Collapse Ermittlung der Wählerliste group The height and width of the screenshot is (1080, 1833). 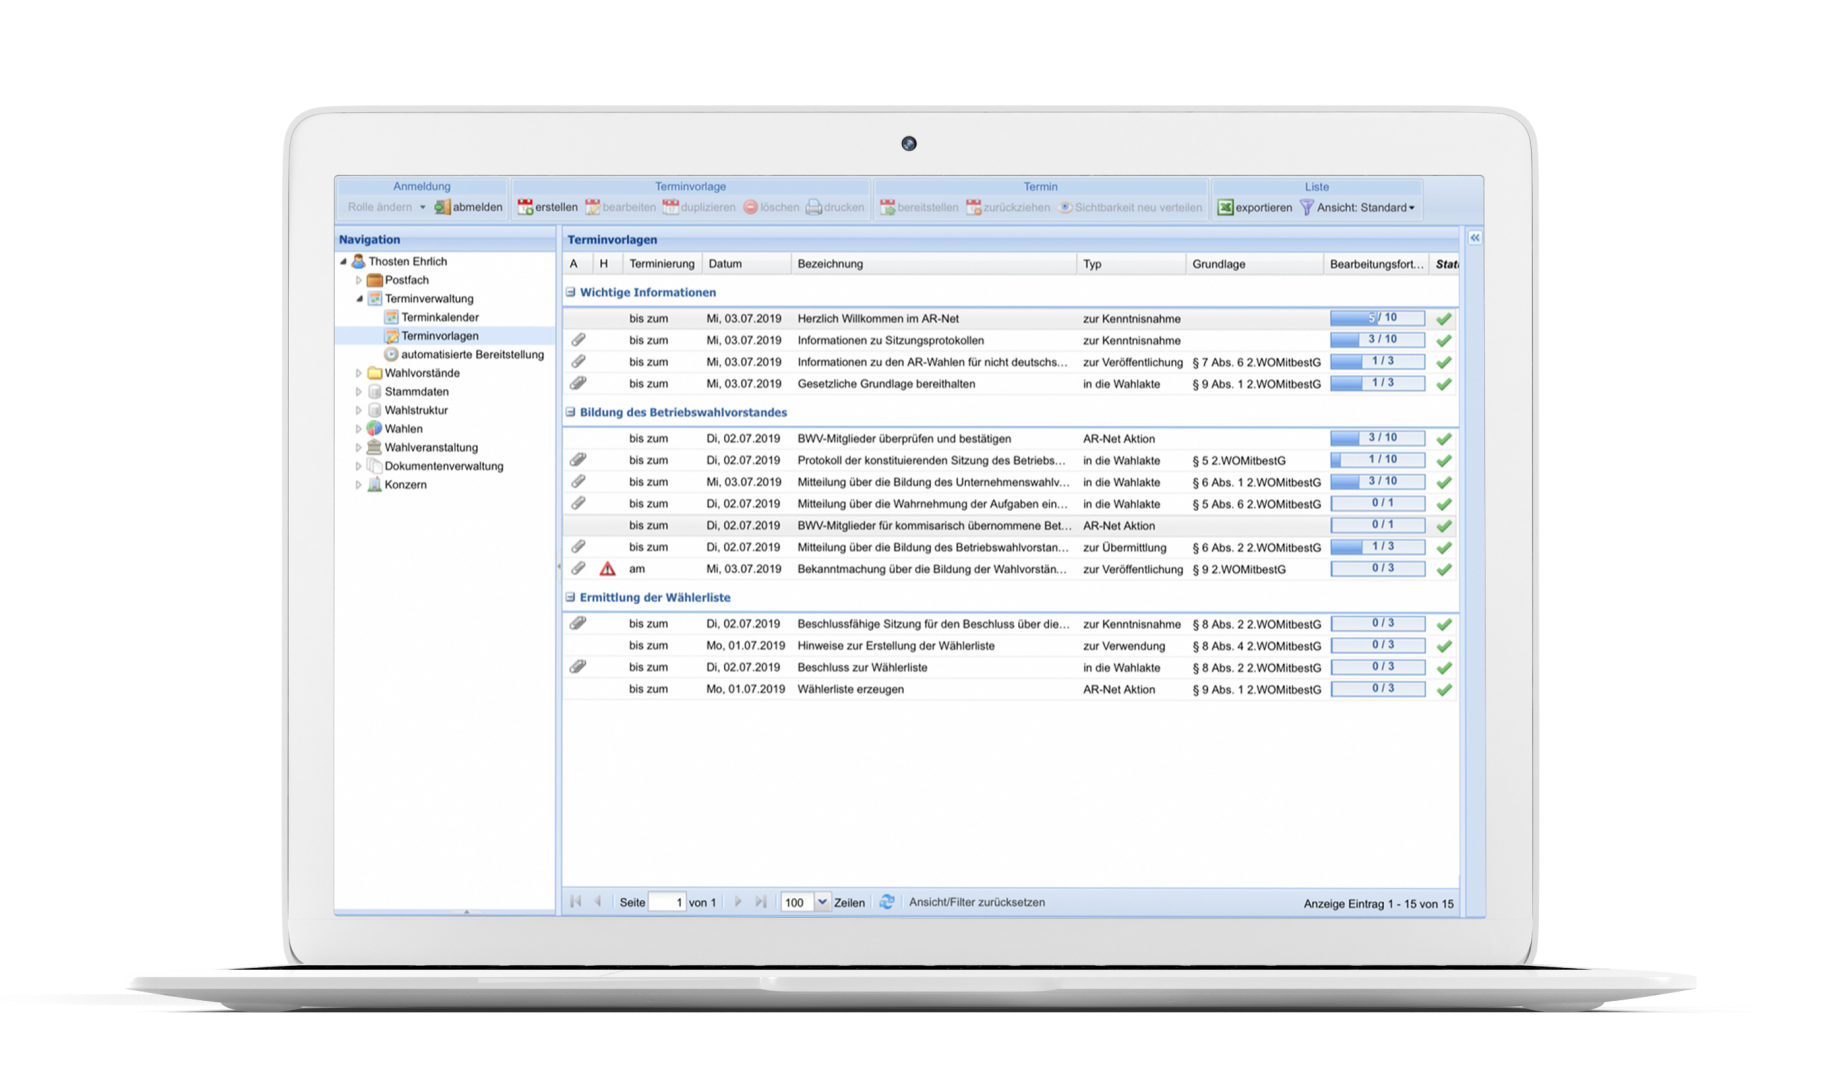[x=571, y=598]
